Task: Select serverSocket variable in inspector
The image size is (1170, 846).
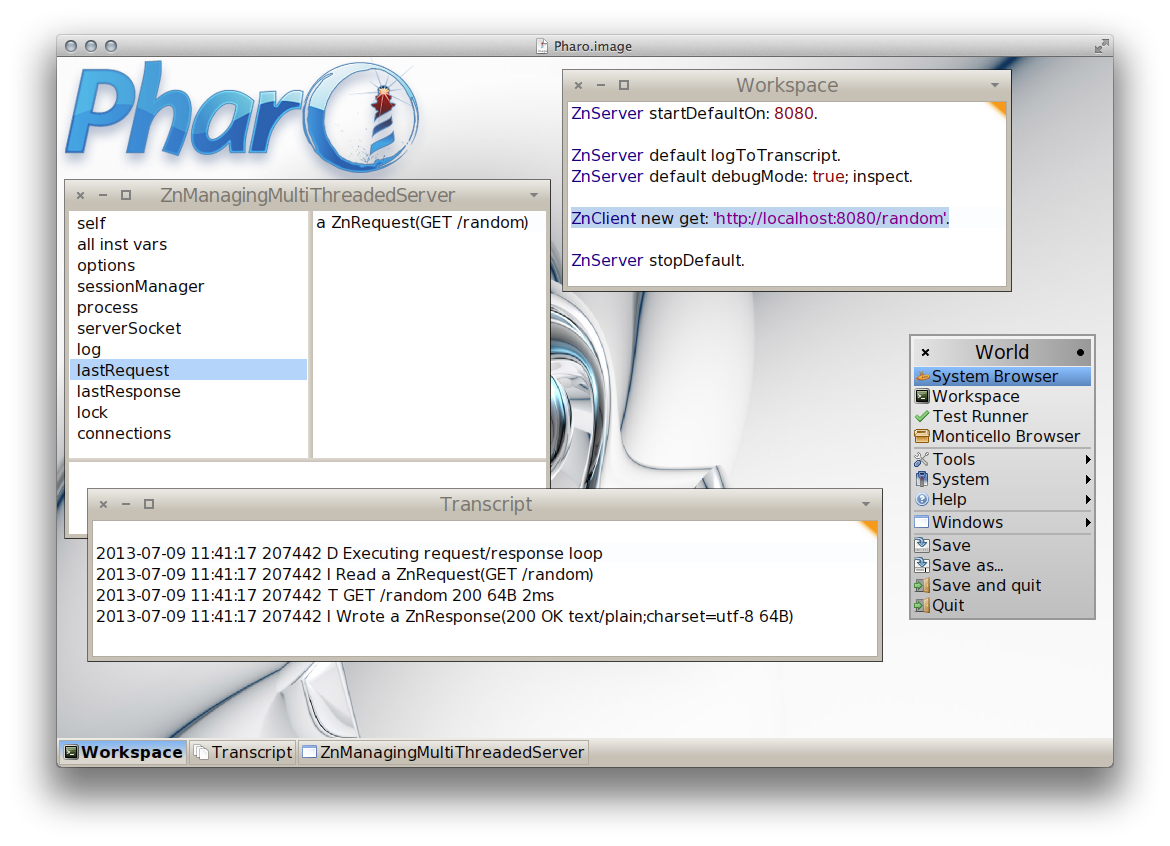Action: [x=188, y=328]
